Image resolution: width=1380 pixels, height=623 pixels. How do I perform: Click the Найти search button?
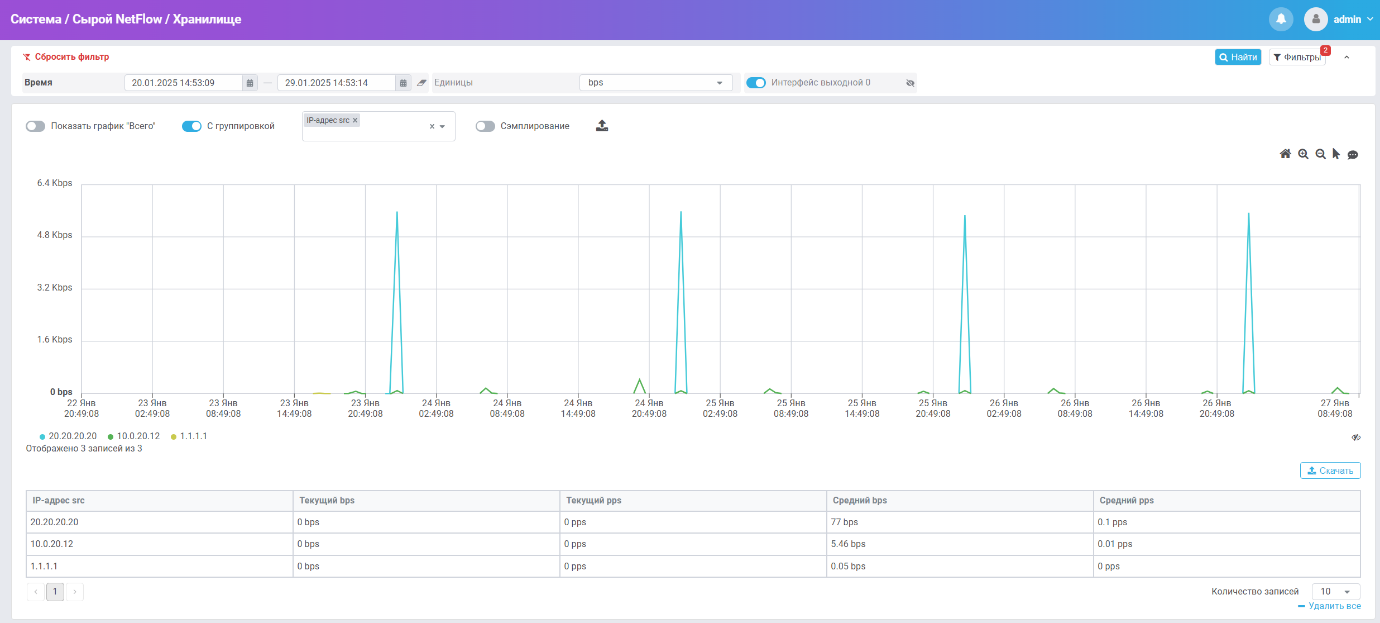pos(1238,57)
